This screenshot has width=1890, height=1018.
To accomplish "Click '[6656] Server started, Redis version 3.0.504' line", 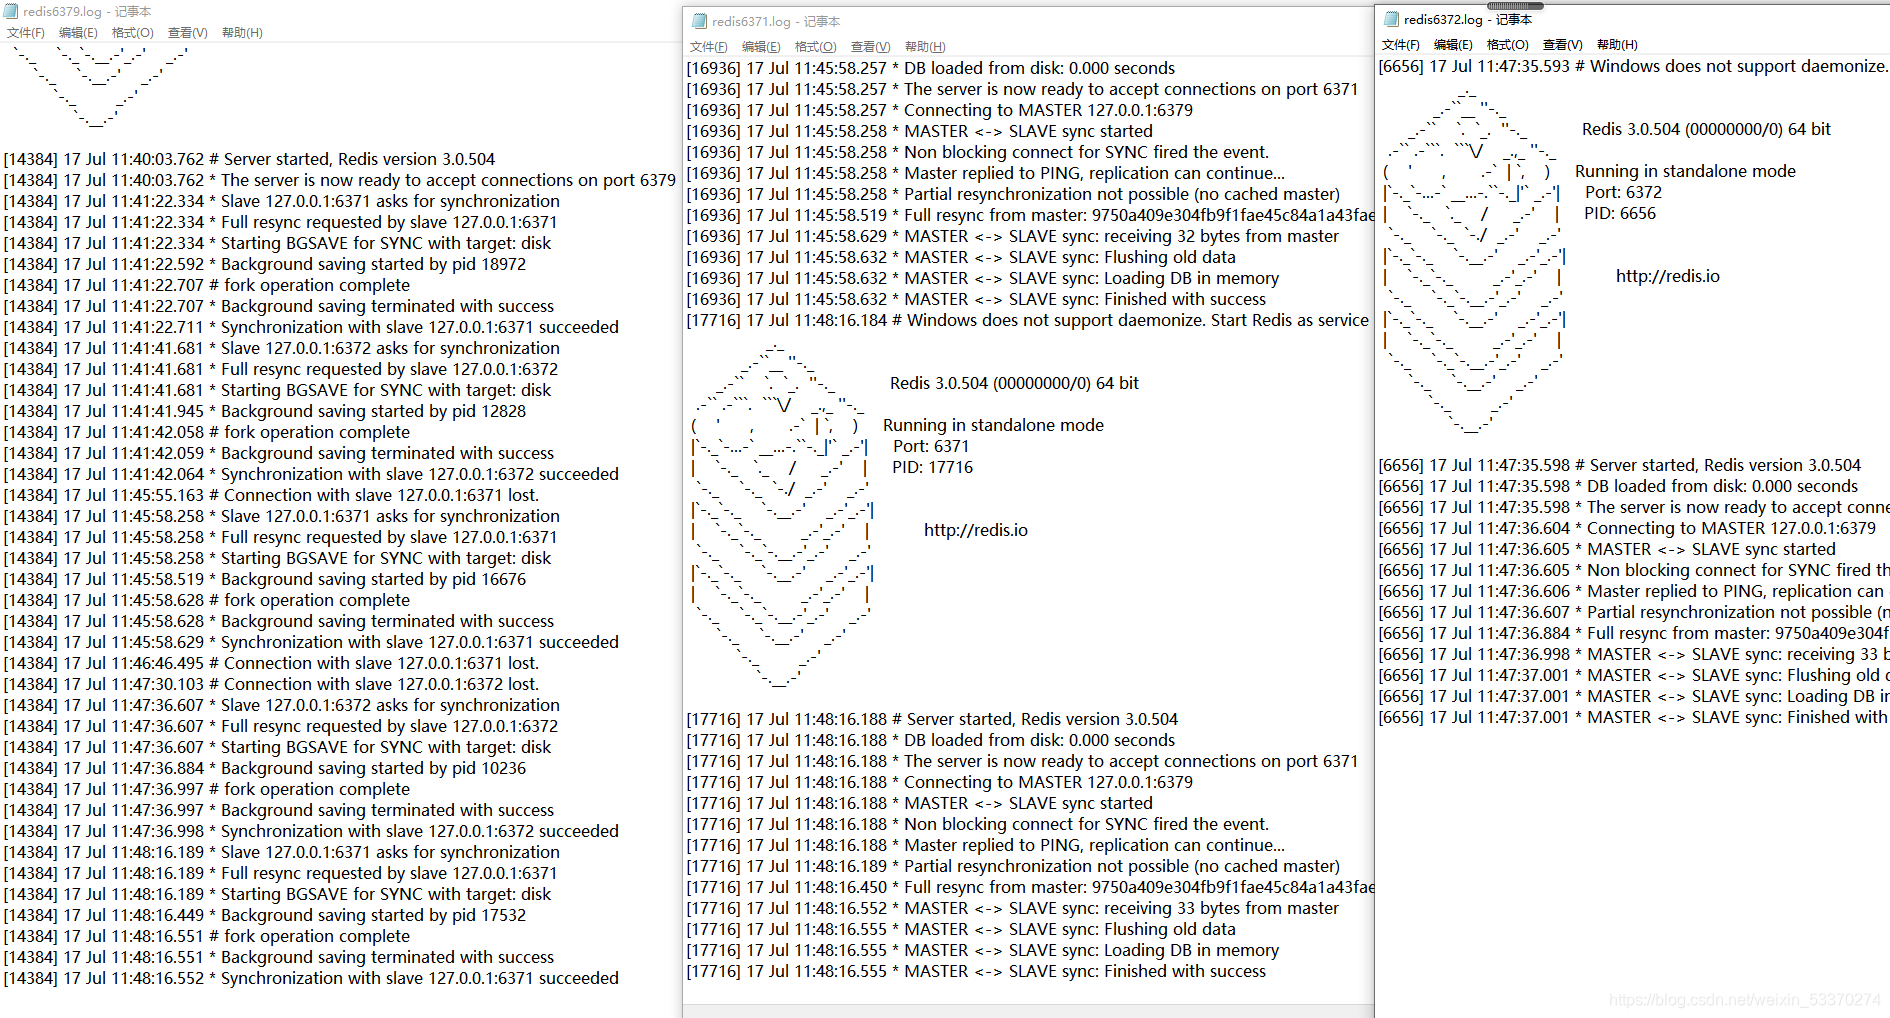I will (1620, 465).
